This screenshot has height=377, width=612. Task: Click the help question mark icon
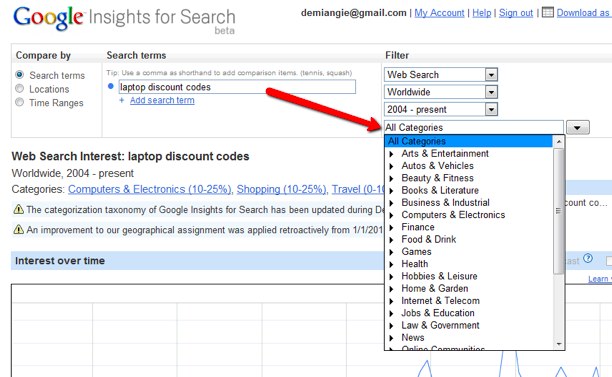[588, 258]
